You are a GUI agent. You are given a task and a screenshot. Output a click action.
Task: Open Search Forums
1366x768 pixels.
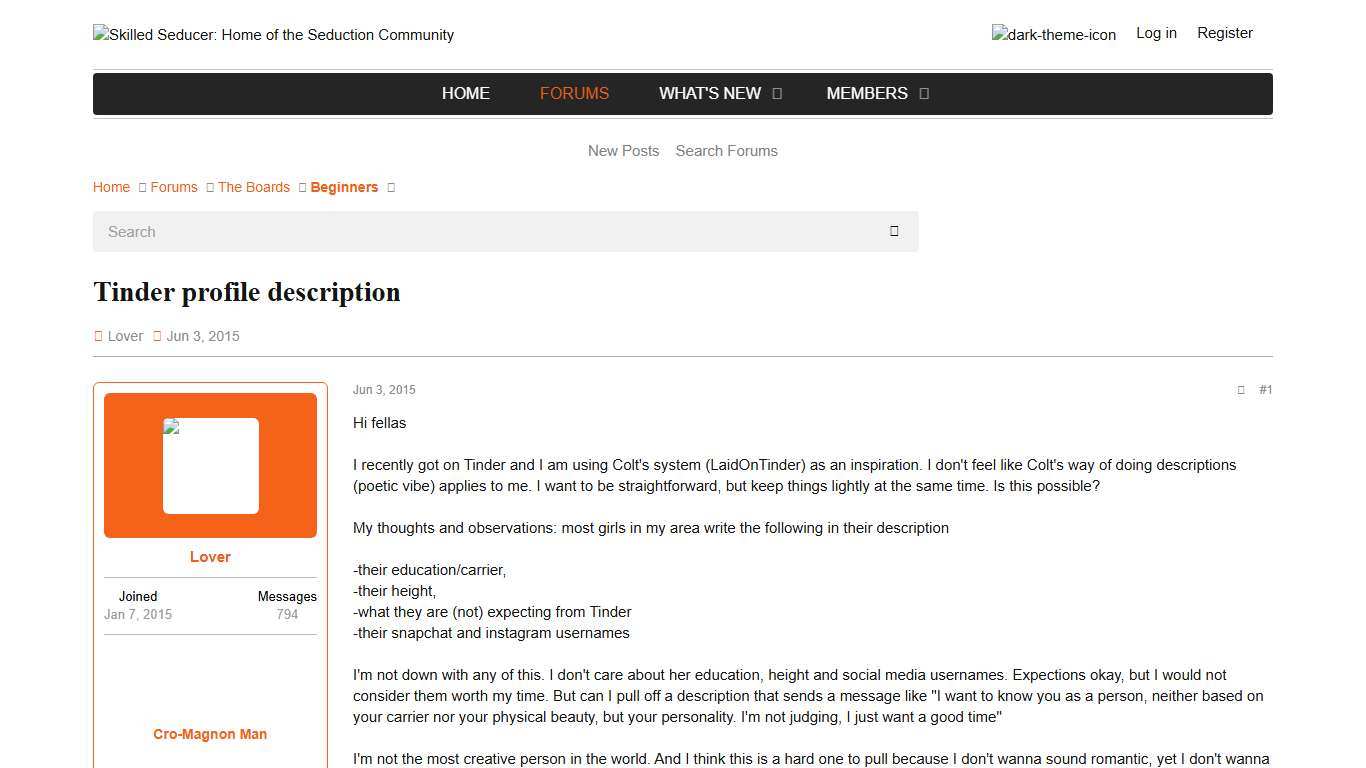(x=726, y=150)
